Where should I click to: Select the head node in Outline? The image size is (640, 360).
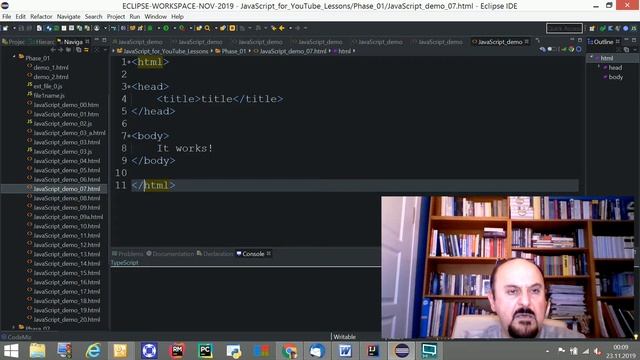(x=615, y=68)
